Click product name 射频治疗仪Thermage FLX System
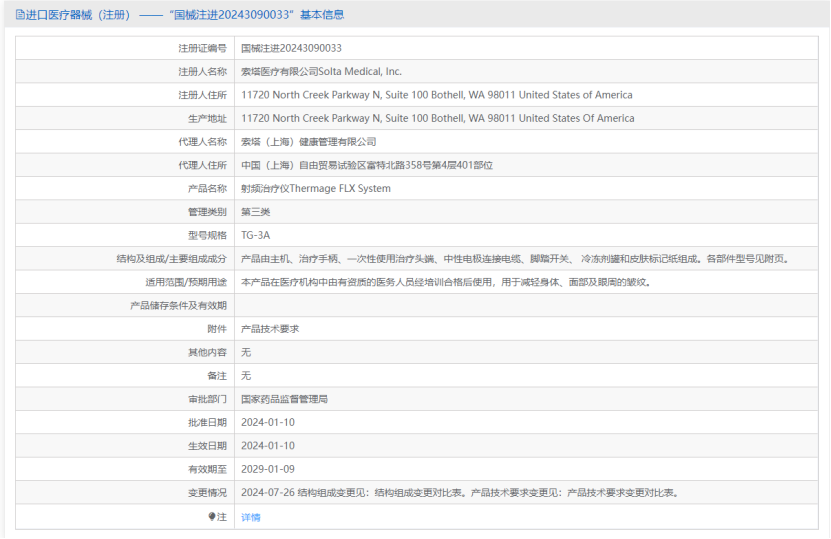 click(x=315, y=188)
